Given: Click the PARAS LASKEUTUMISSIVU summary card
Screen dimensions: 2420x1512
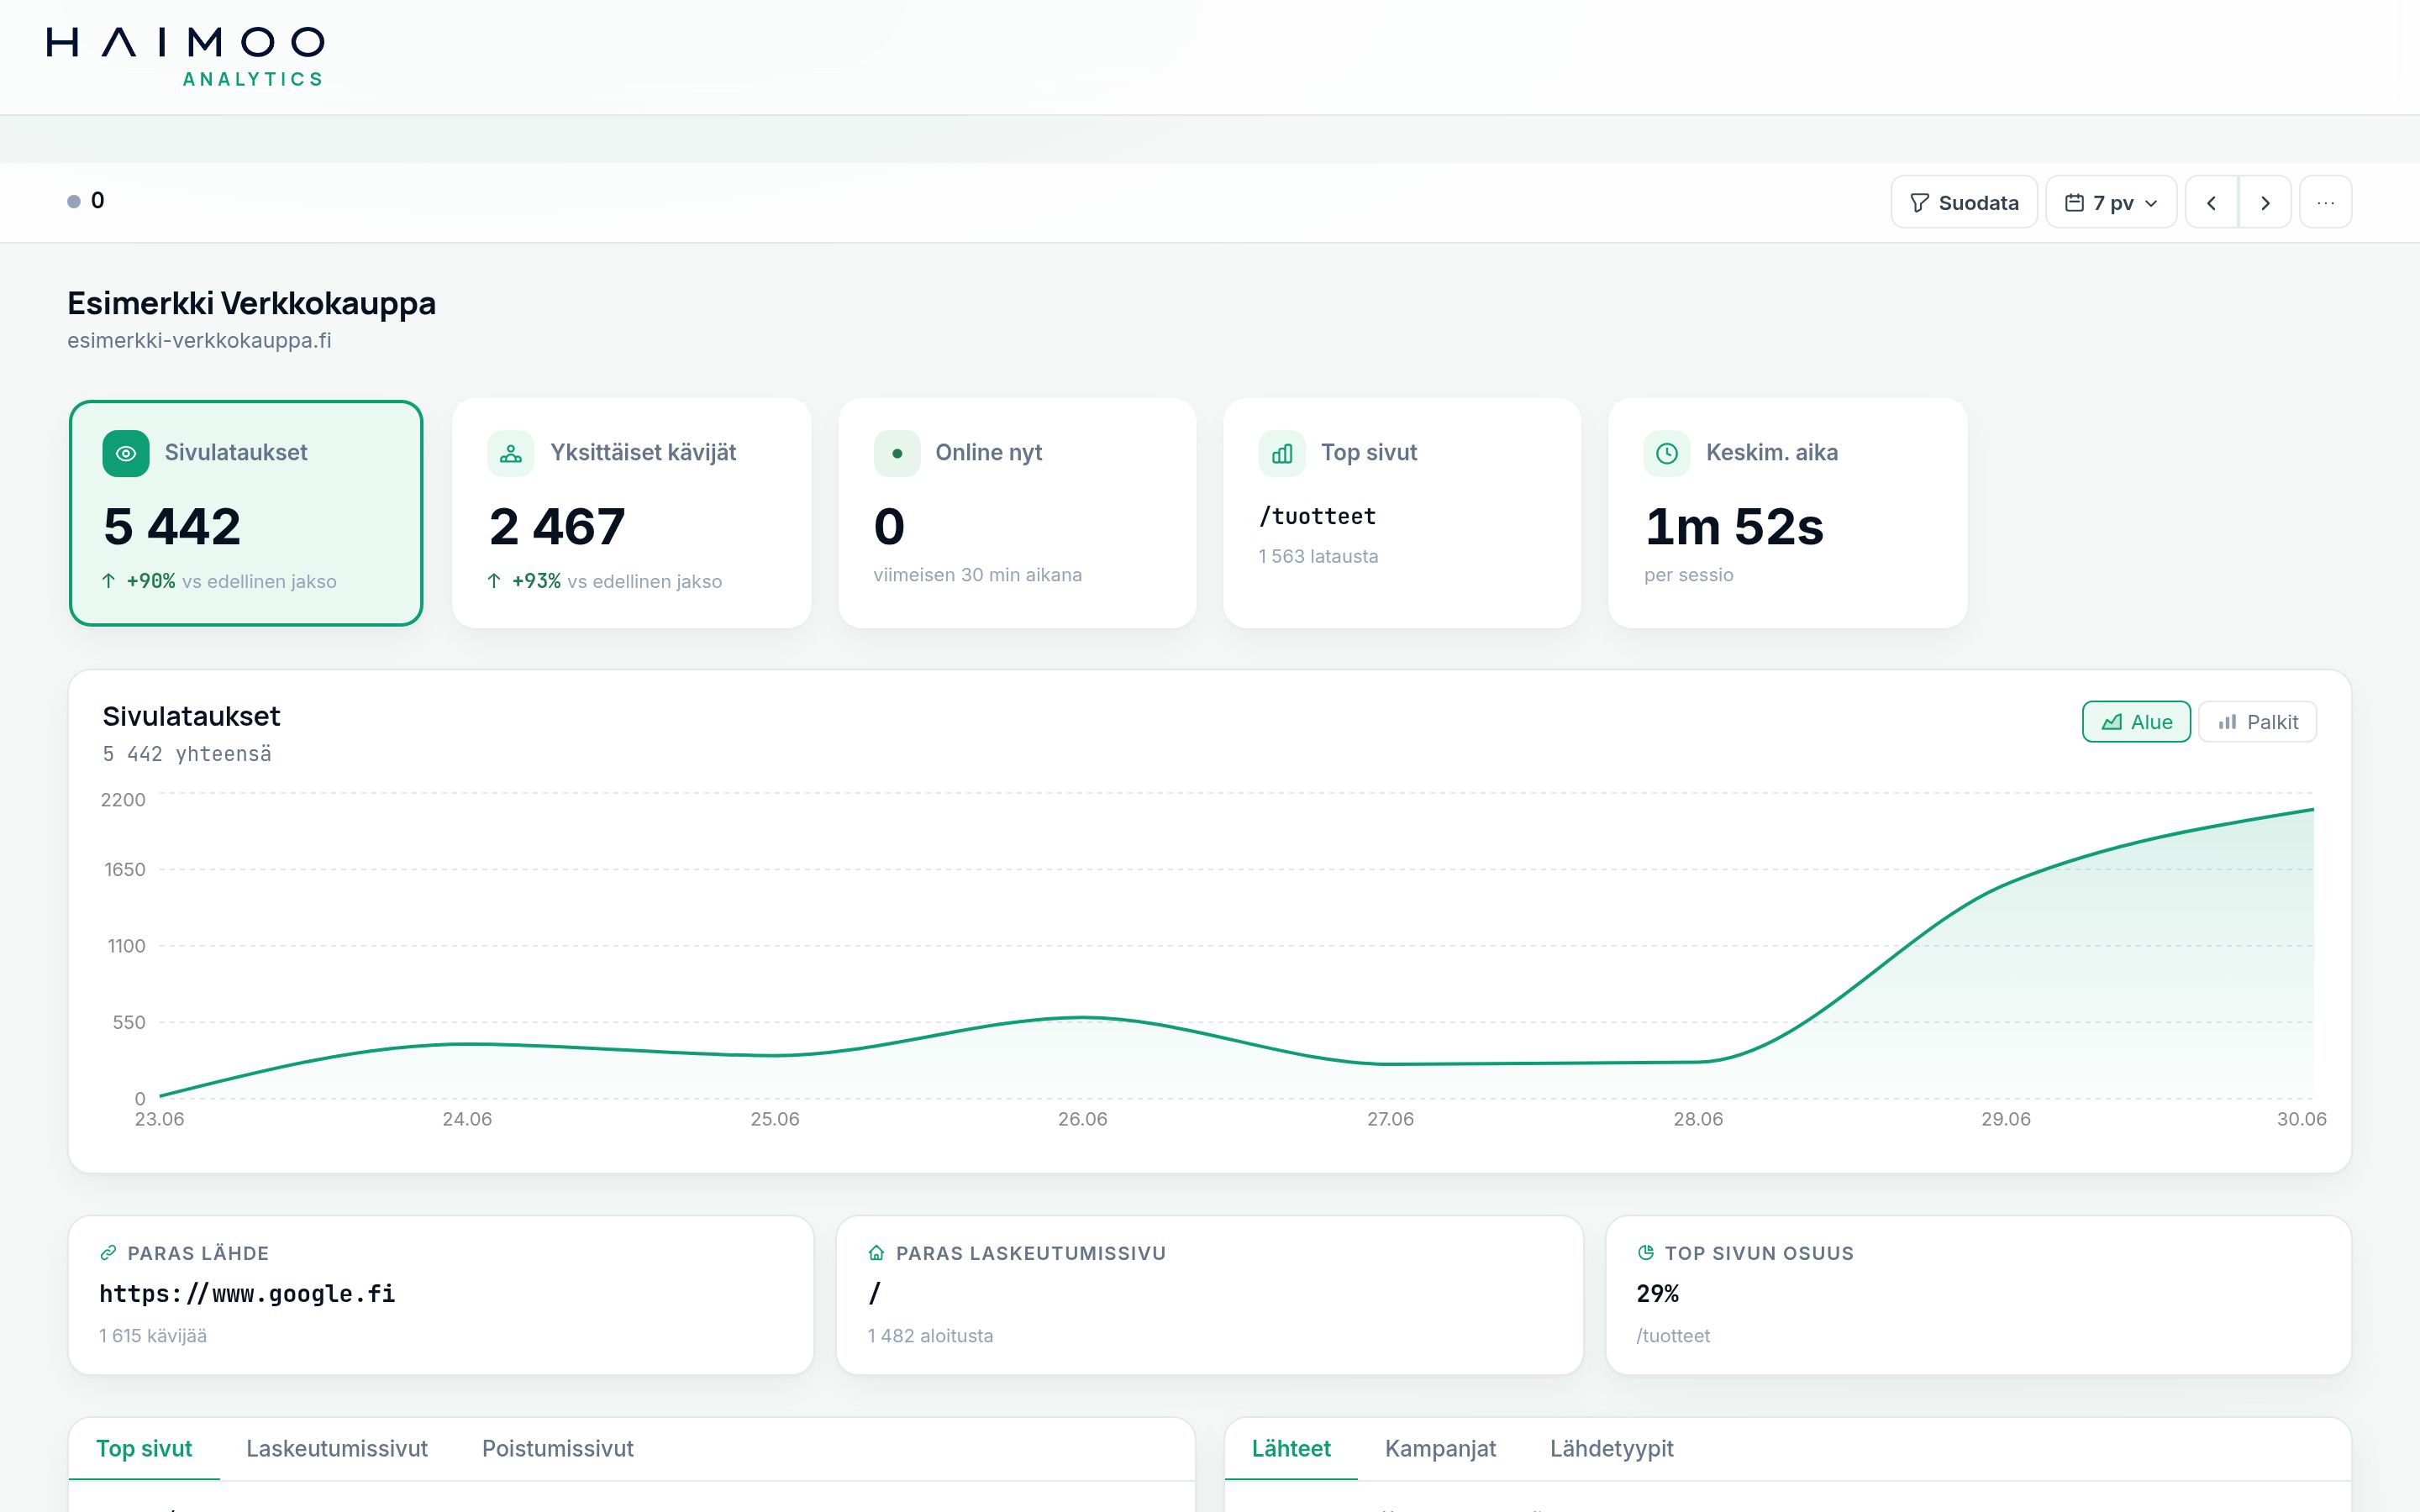Looking at the screenshot, I should point(1210,1295).
